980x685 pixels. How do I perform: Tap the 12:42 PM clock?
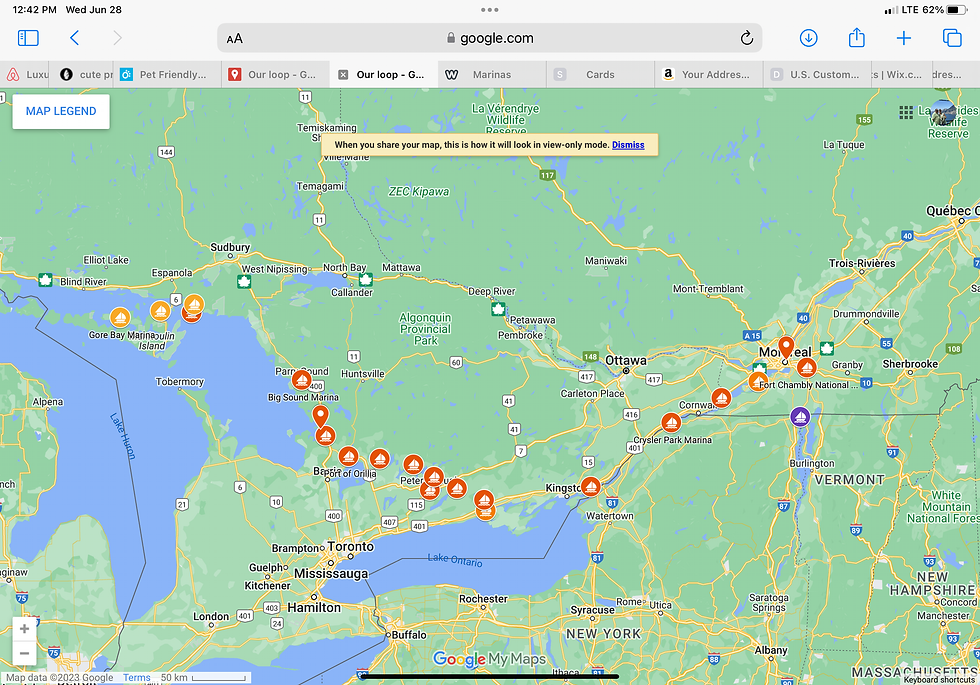[34, 10]
